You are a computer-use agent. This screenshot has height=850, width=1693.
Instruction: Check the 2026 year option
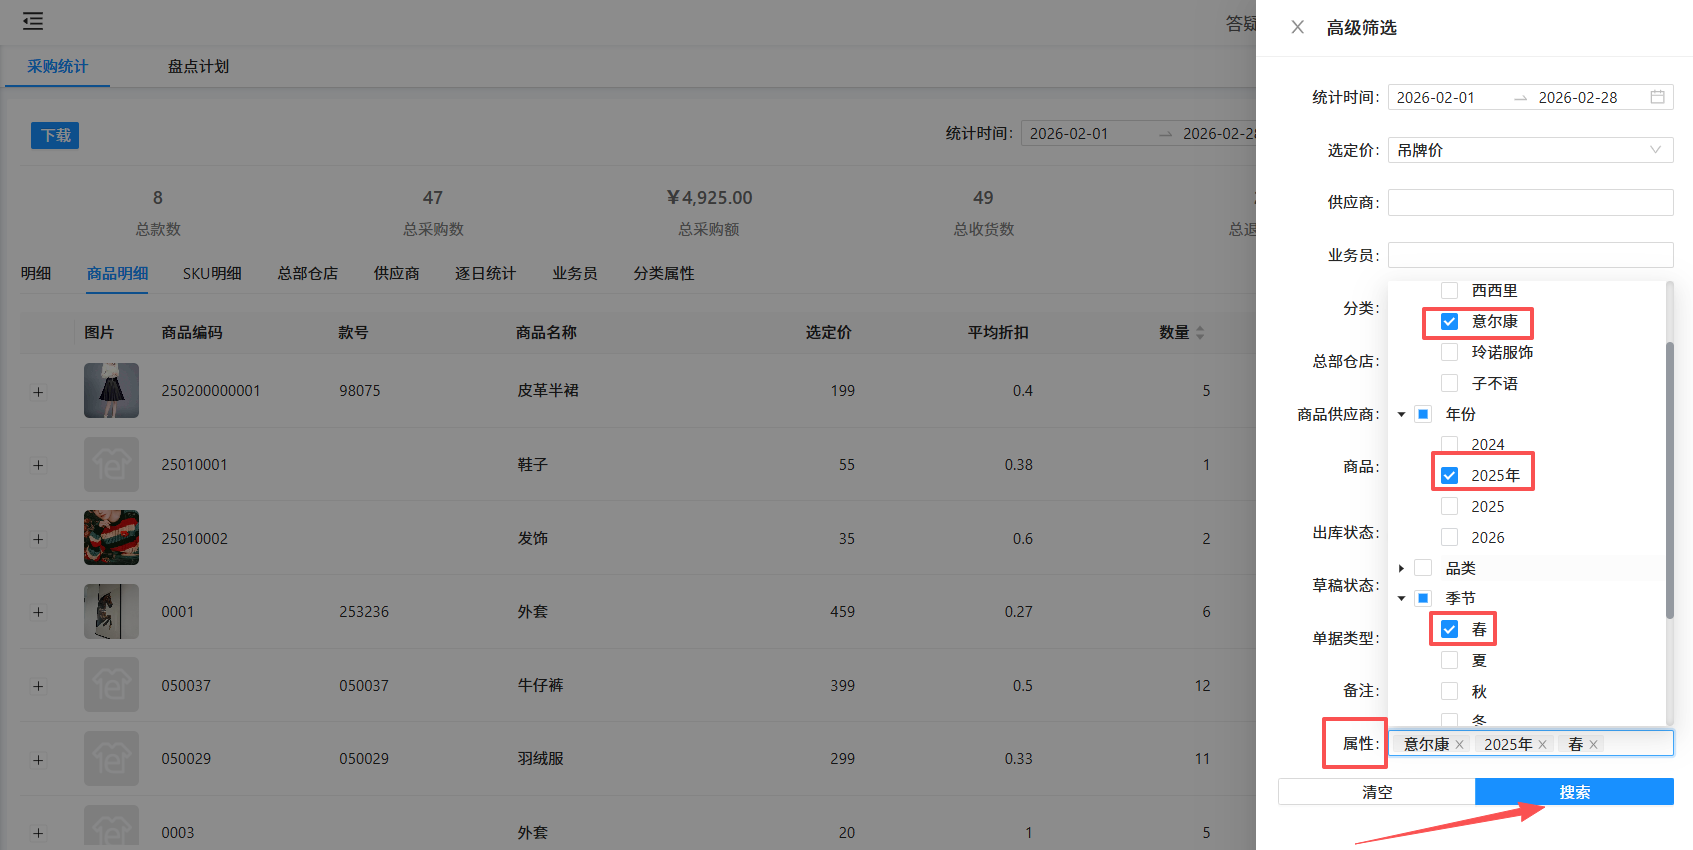click(x=1449, y=537)
